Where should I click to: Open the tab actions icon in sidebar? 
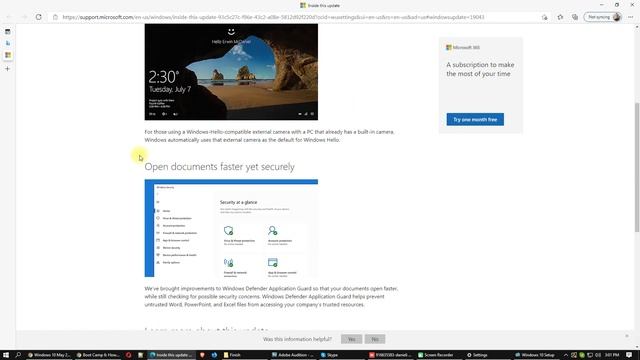point(7,31)
